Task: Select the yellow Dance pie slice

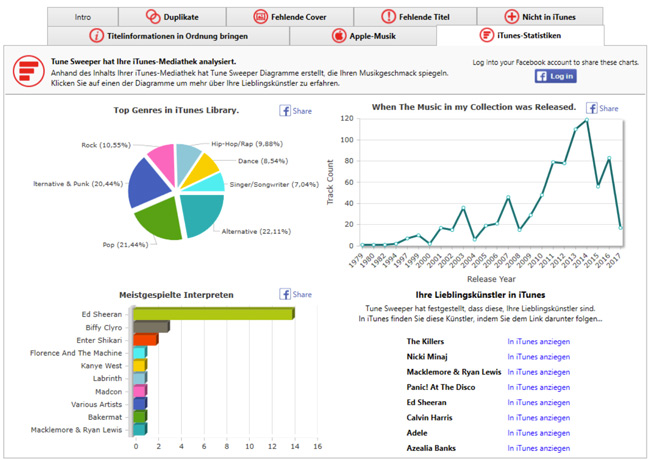Action: [x=202, y=170]
